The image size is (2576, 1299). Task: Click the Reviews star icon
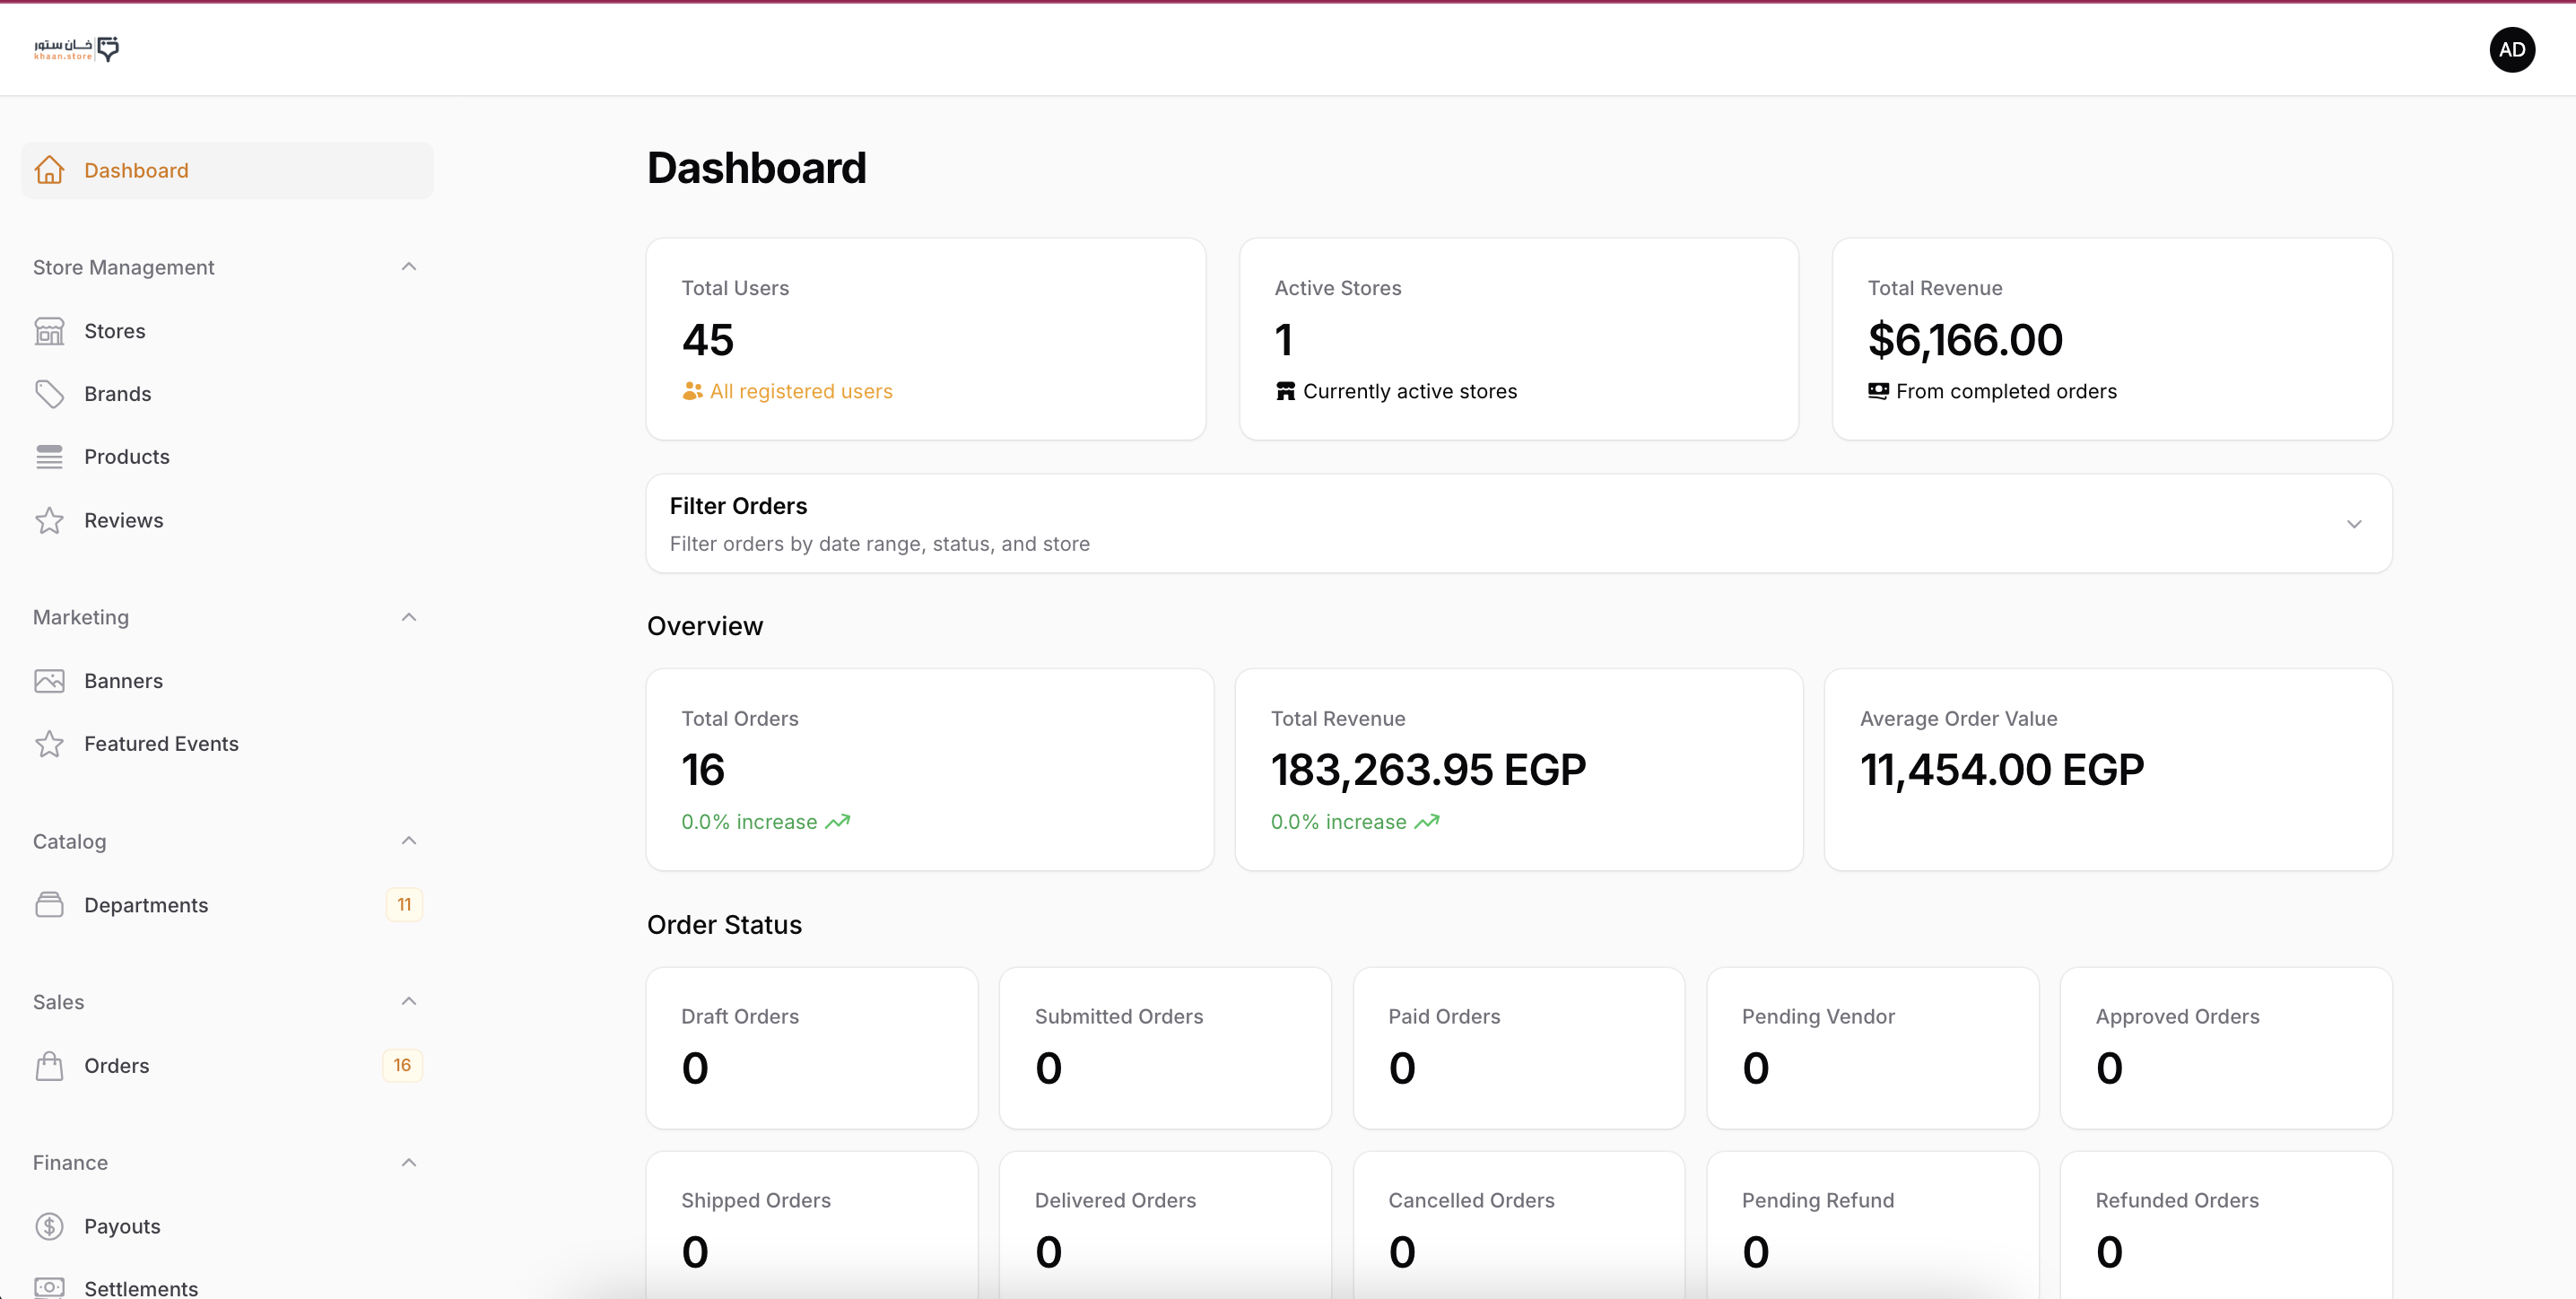click(49, 520)
